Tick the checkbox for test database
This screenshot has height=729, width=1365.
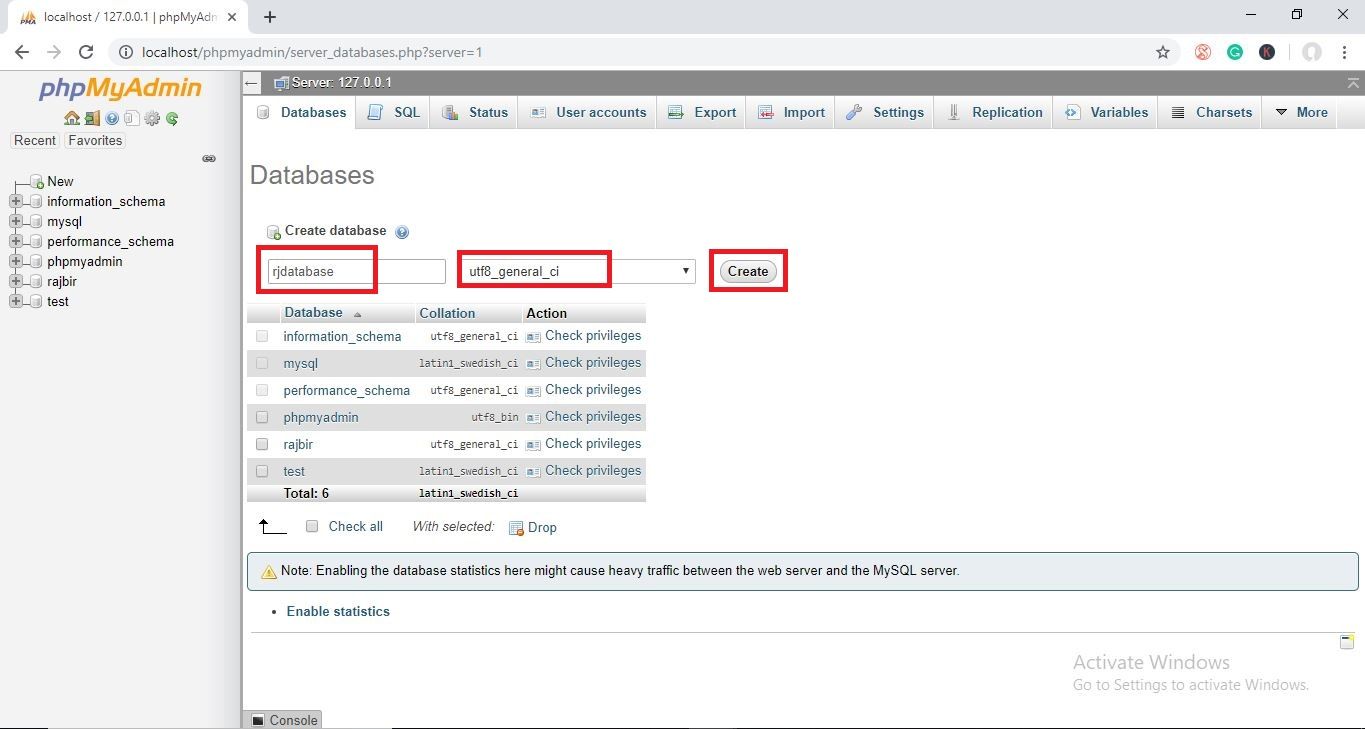(x=262, y=471)
